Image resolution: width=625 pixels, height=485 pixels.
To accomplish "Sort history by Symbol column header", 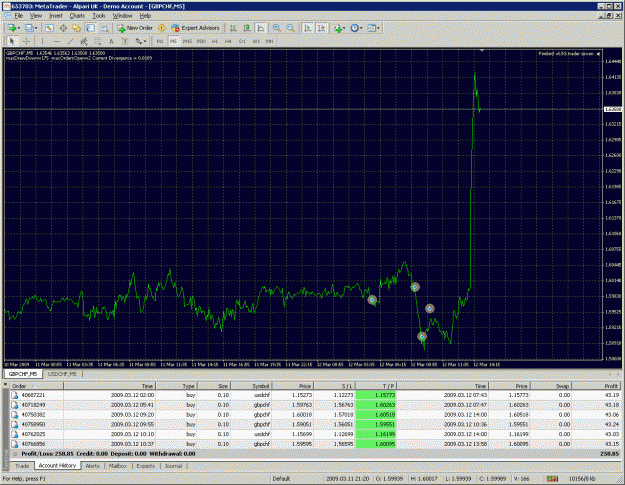I will [x=251, y=386].
